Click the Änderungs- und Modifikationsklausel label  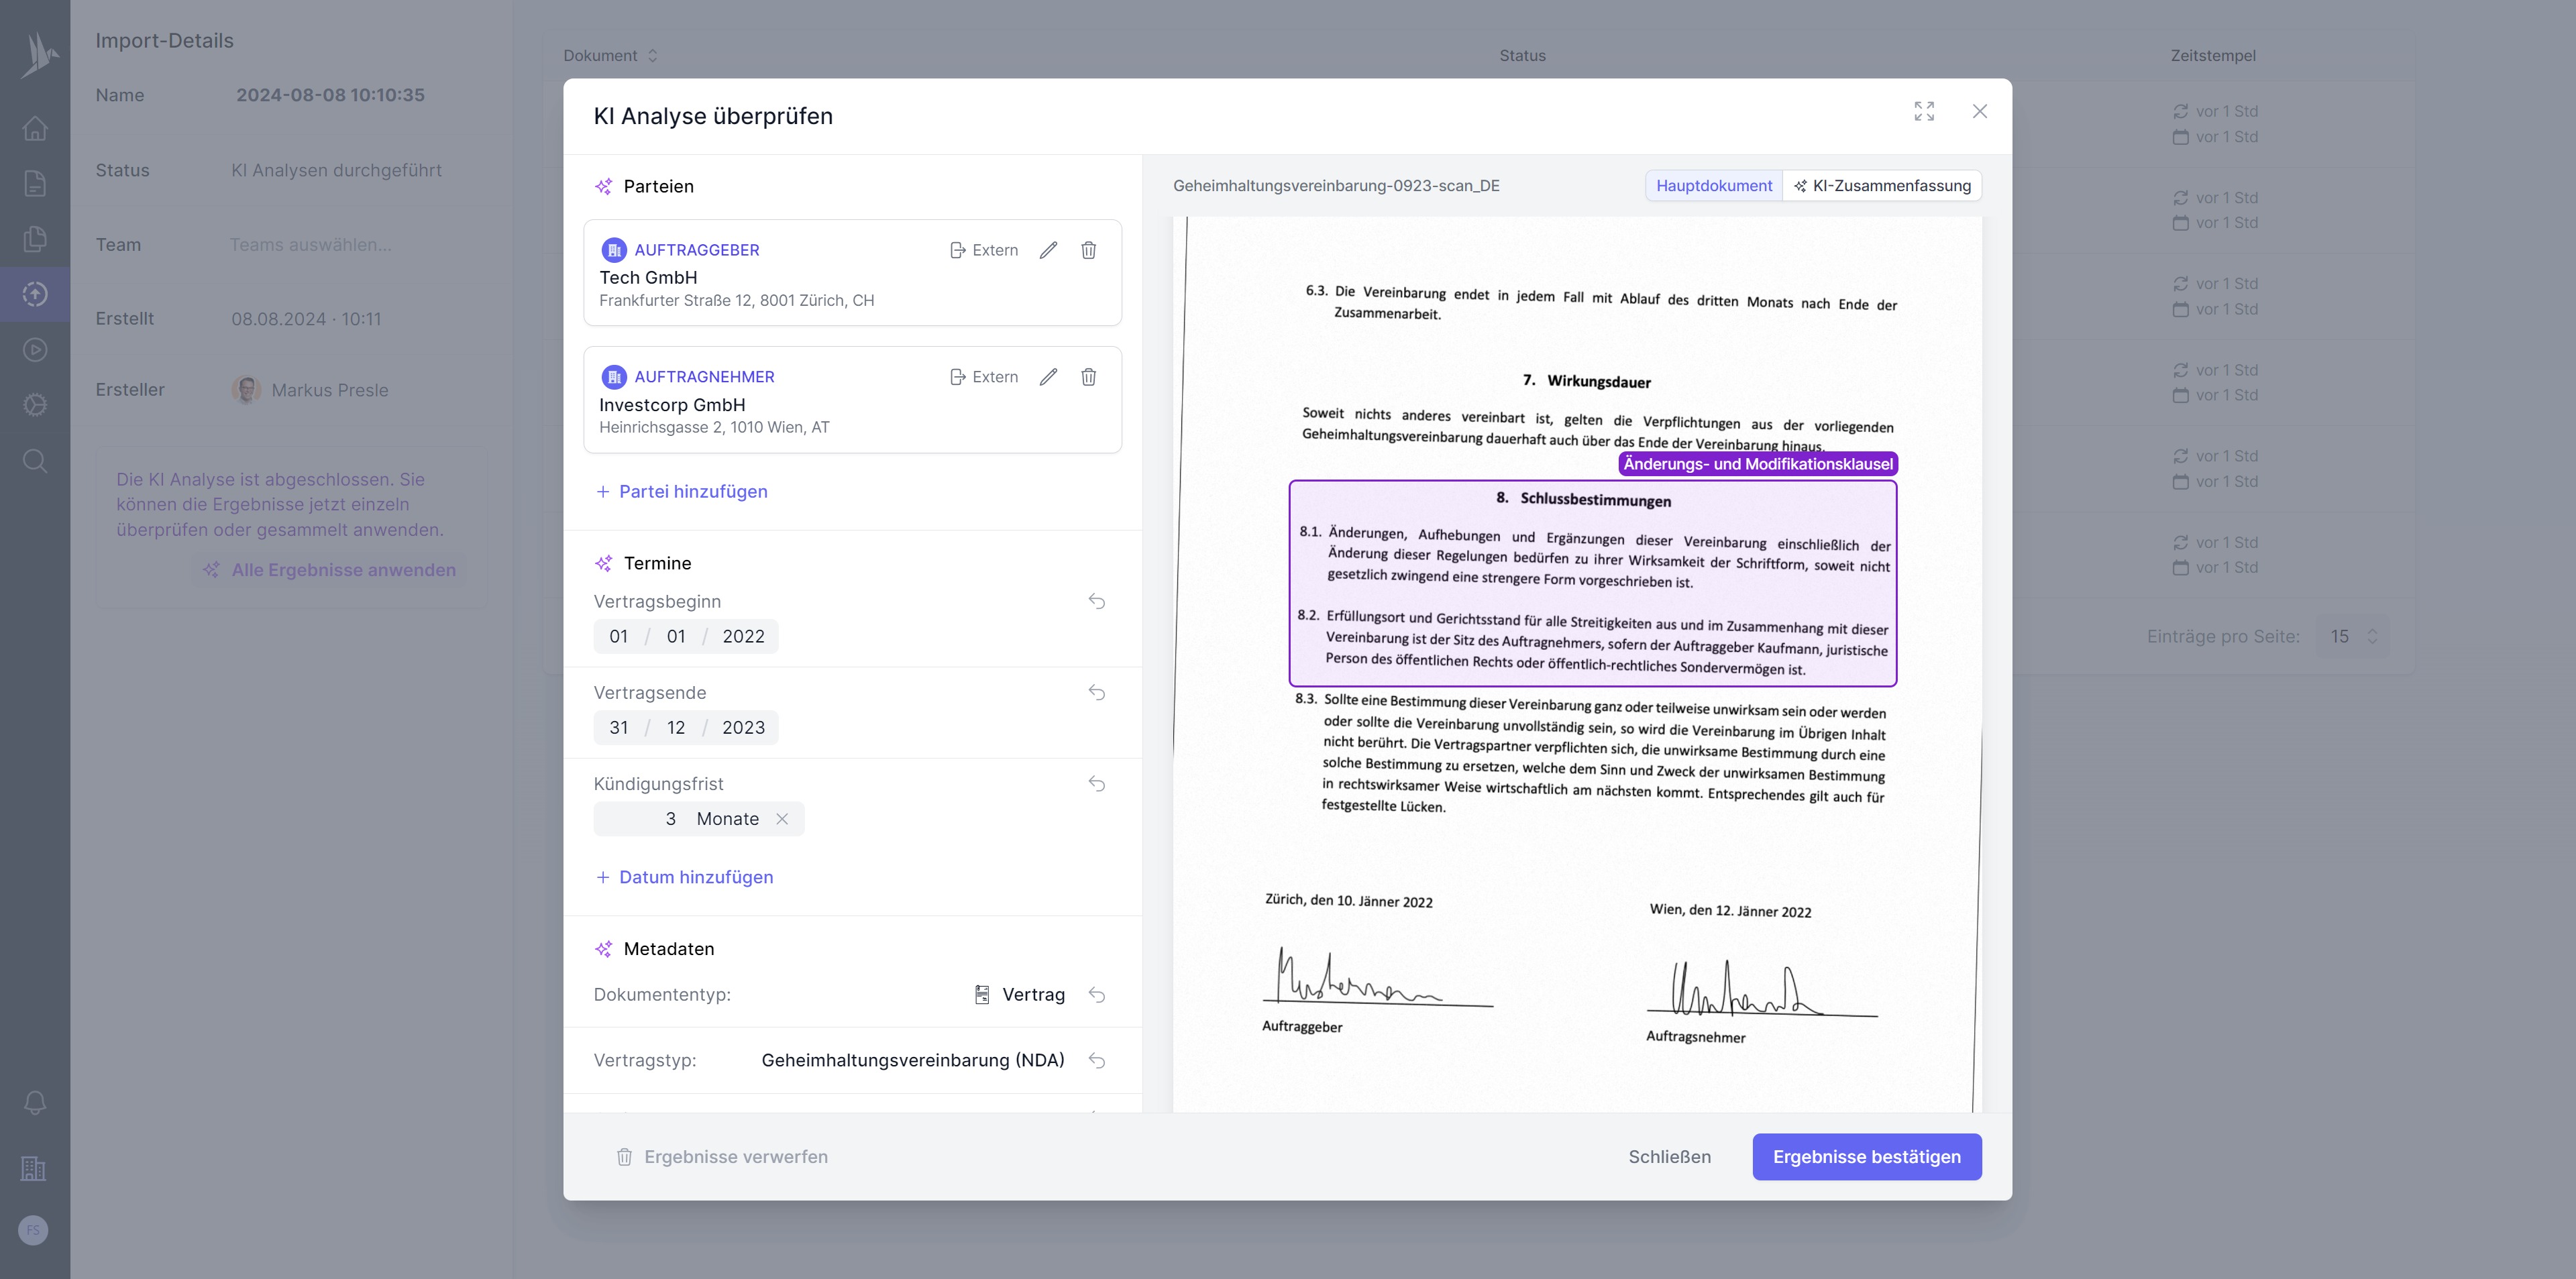pyautogui.click(x=1758, y=464)
